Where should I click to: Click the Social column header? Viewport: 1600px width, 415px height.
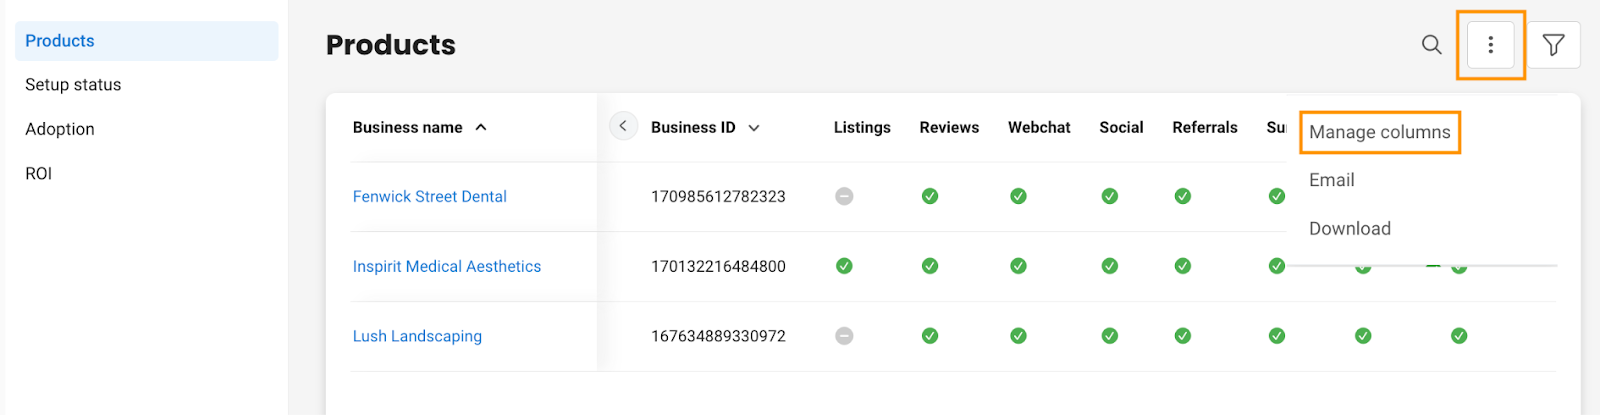click(x=1121, y=127)
